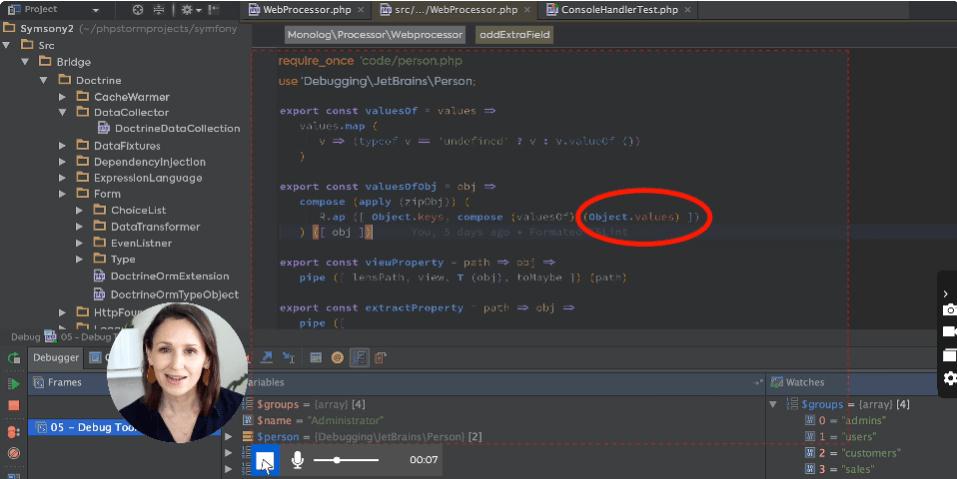This screenshot has width=957, height=479.
Task: Adjust the microphone volume slider
Action: [x=346, y=459]
